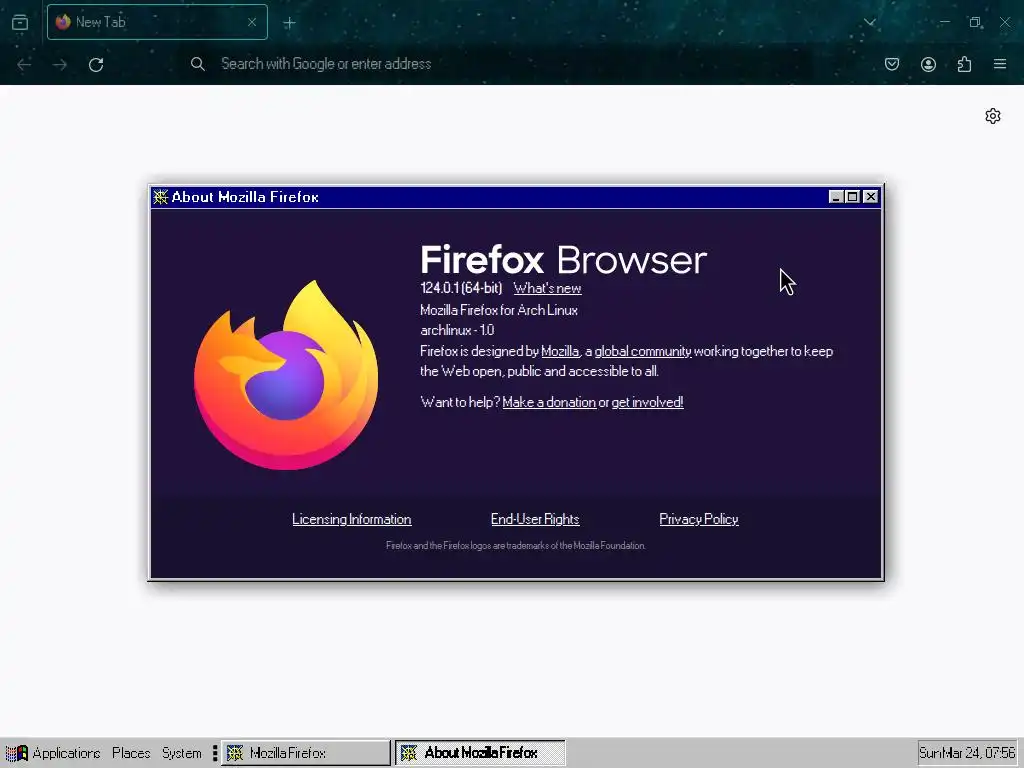
Task: Switch to About Mozilla Firefox taskbar entry
Action: 480,753
